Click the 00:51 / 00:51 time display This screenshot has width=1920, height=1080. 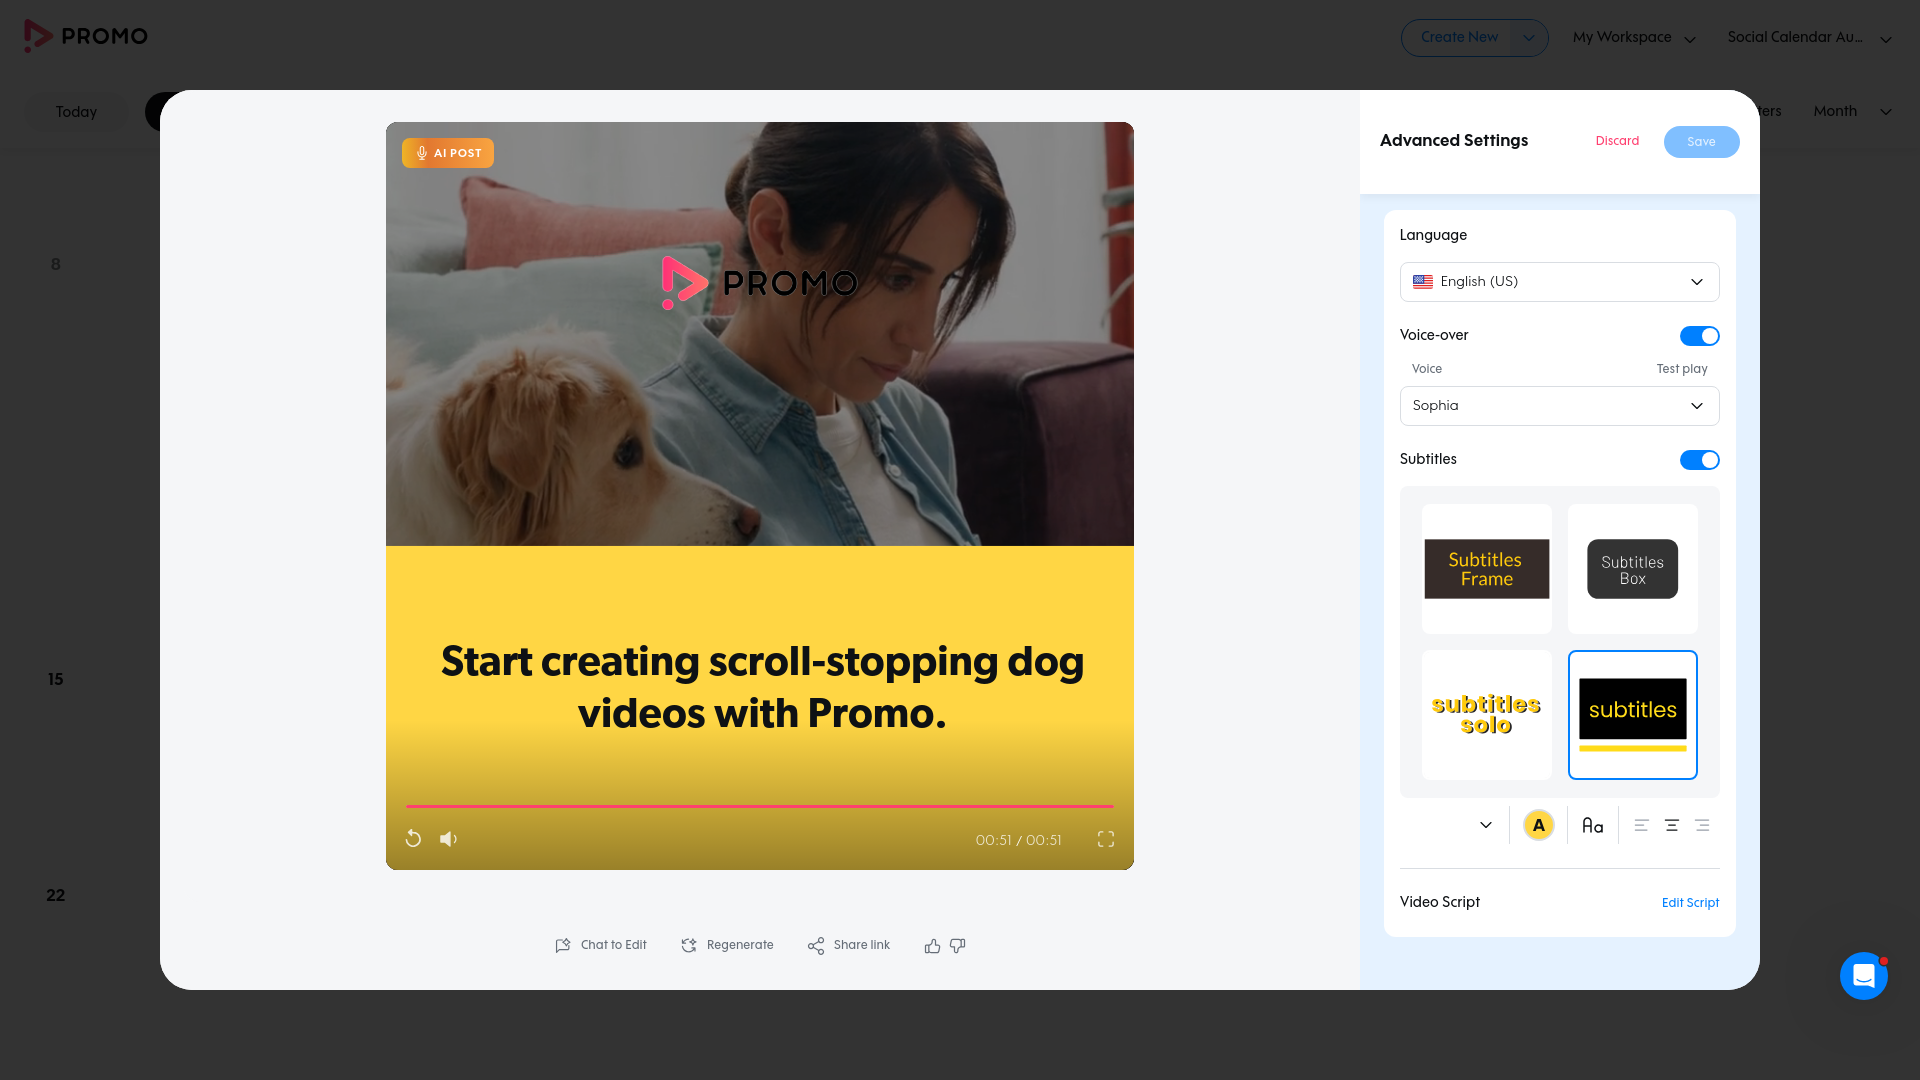pyautogui.click(x=1018, y=840)
